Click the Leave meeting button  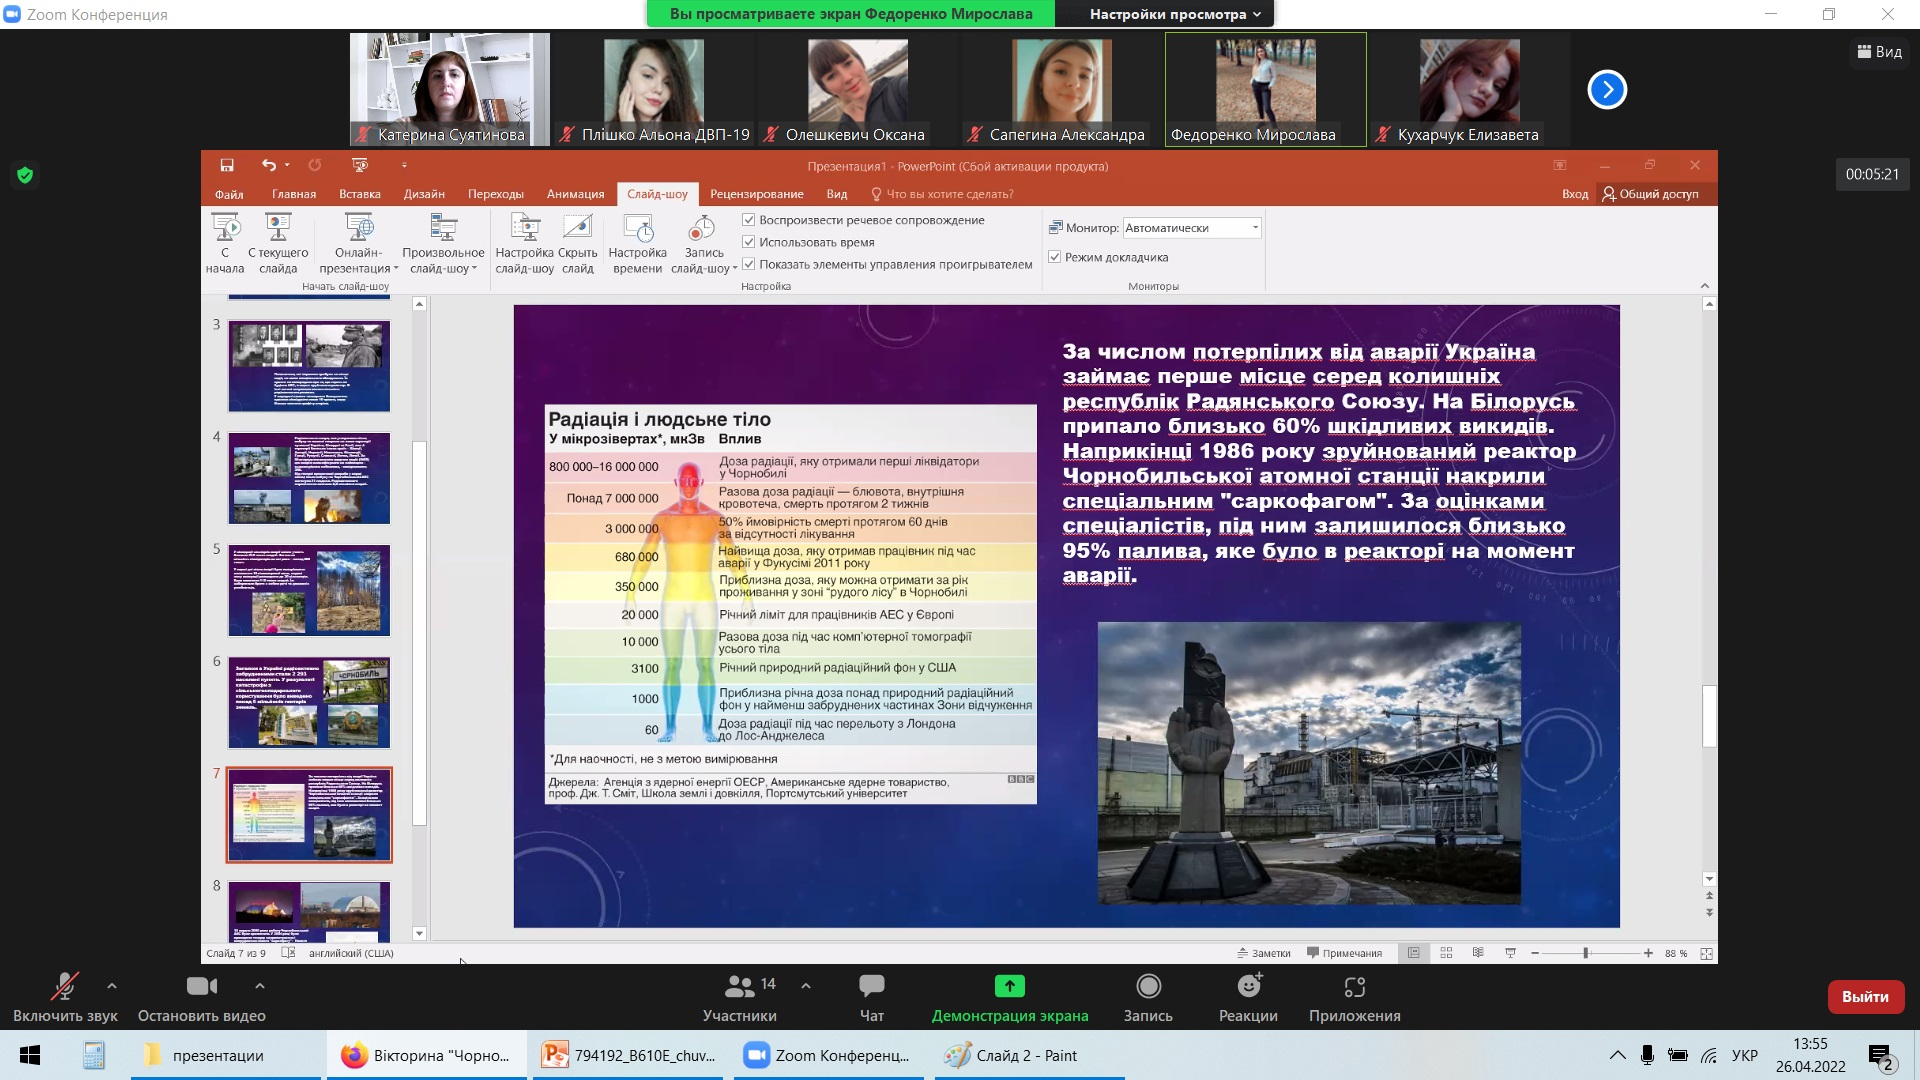1865,997
